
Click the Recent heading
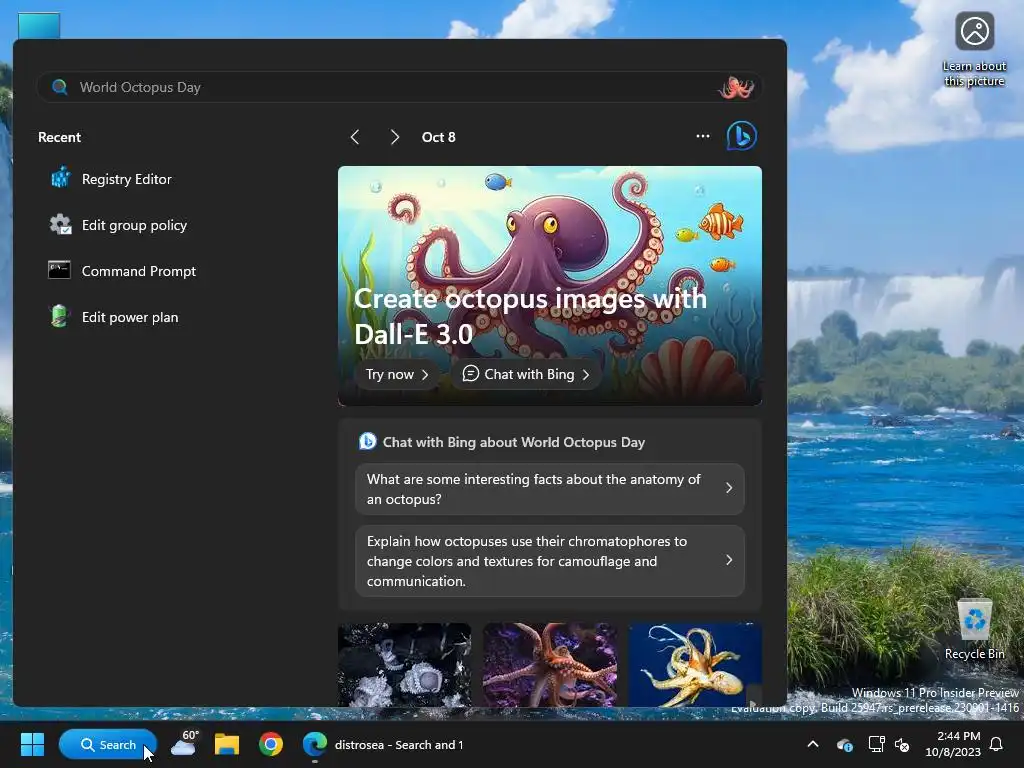click(x=59, y=137)
